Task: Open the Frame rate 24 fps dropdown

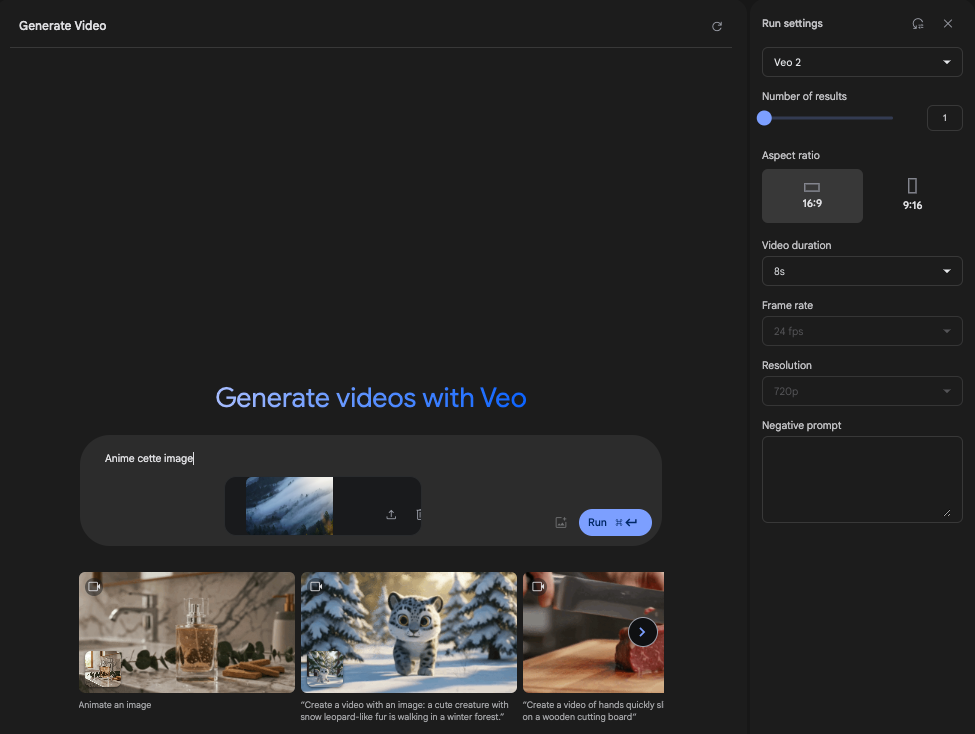Action: click(x=862, y=331)
